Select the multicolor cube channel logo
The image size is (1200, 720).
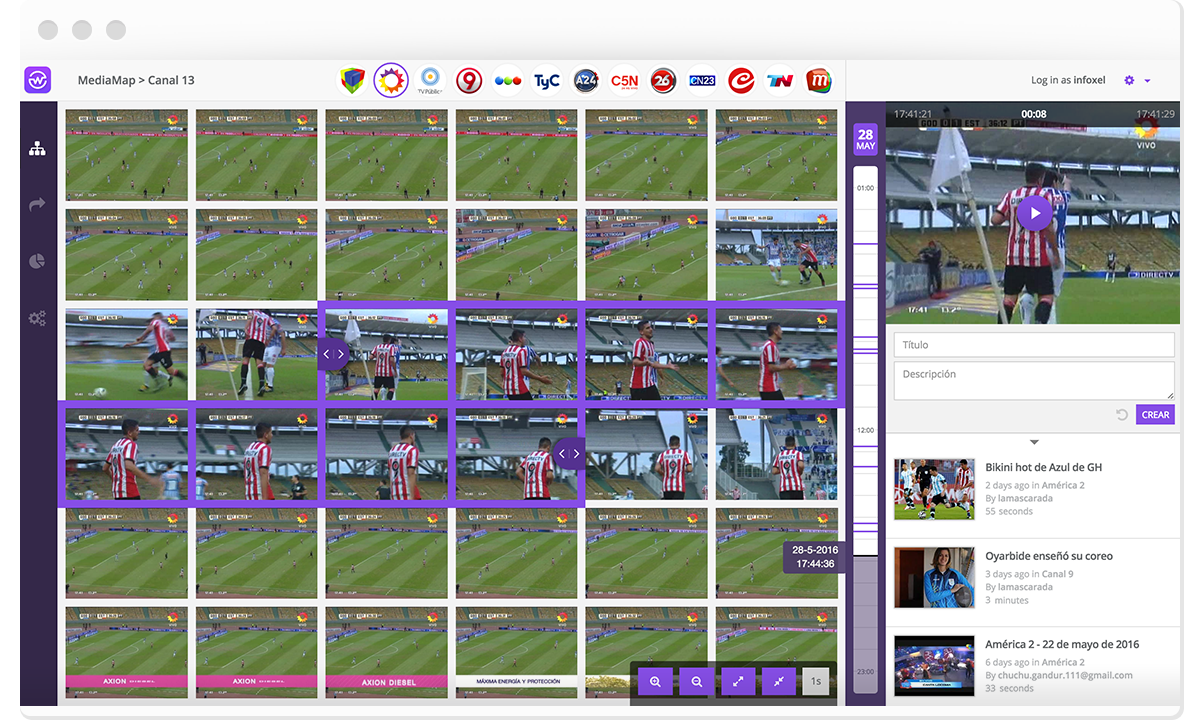pyautogui.click(x=352, y=80)
